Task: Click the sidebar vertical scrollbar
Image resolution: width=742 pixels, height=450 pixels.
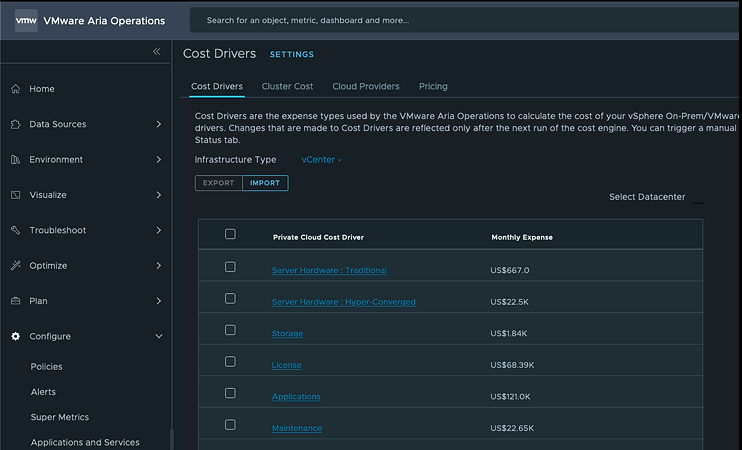Action: (x=172, y=439)
